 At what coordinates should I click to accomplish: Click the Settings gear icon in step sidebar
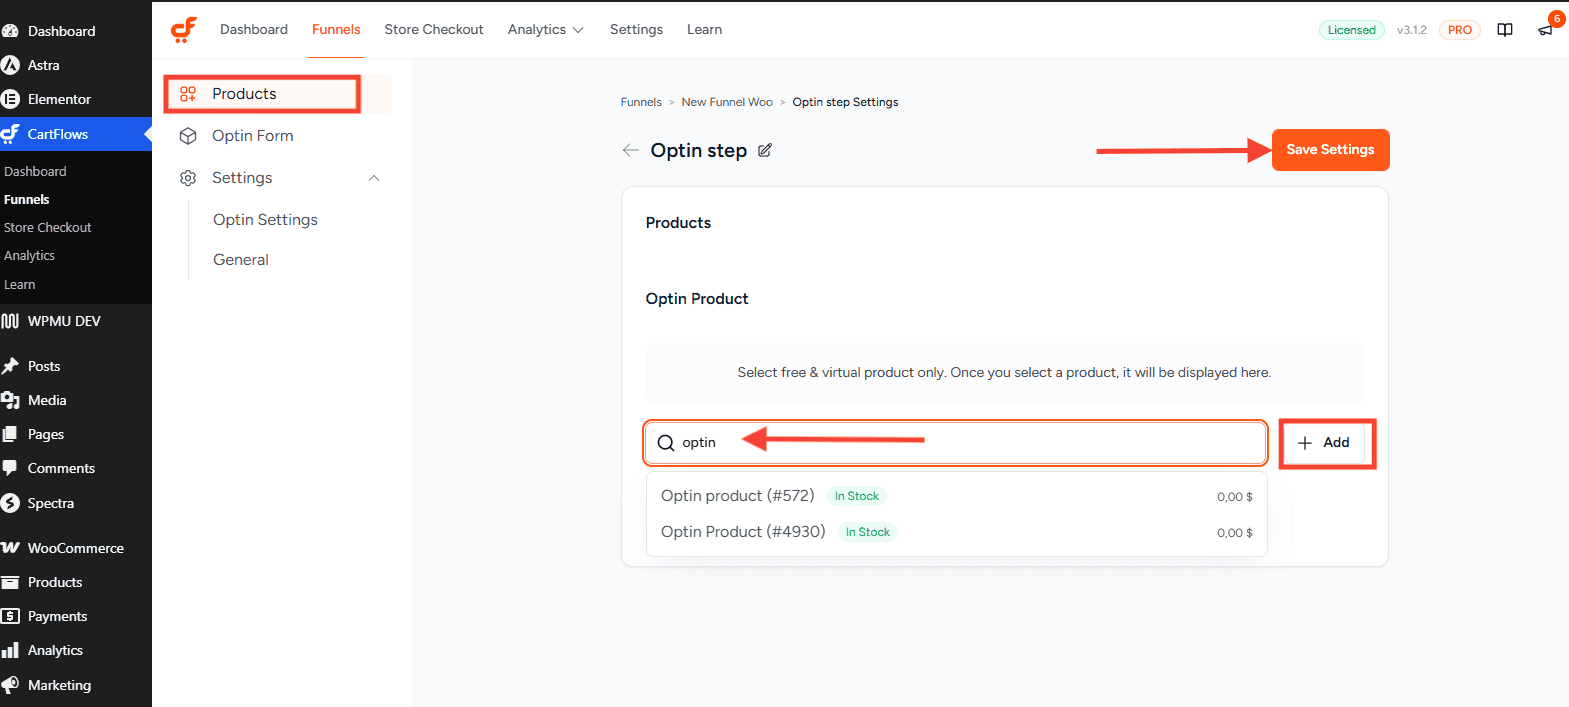(188, 178)
